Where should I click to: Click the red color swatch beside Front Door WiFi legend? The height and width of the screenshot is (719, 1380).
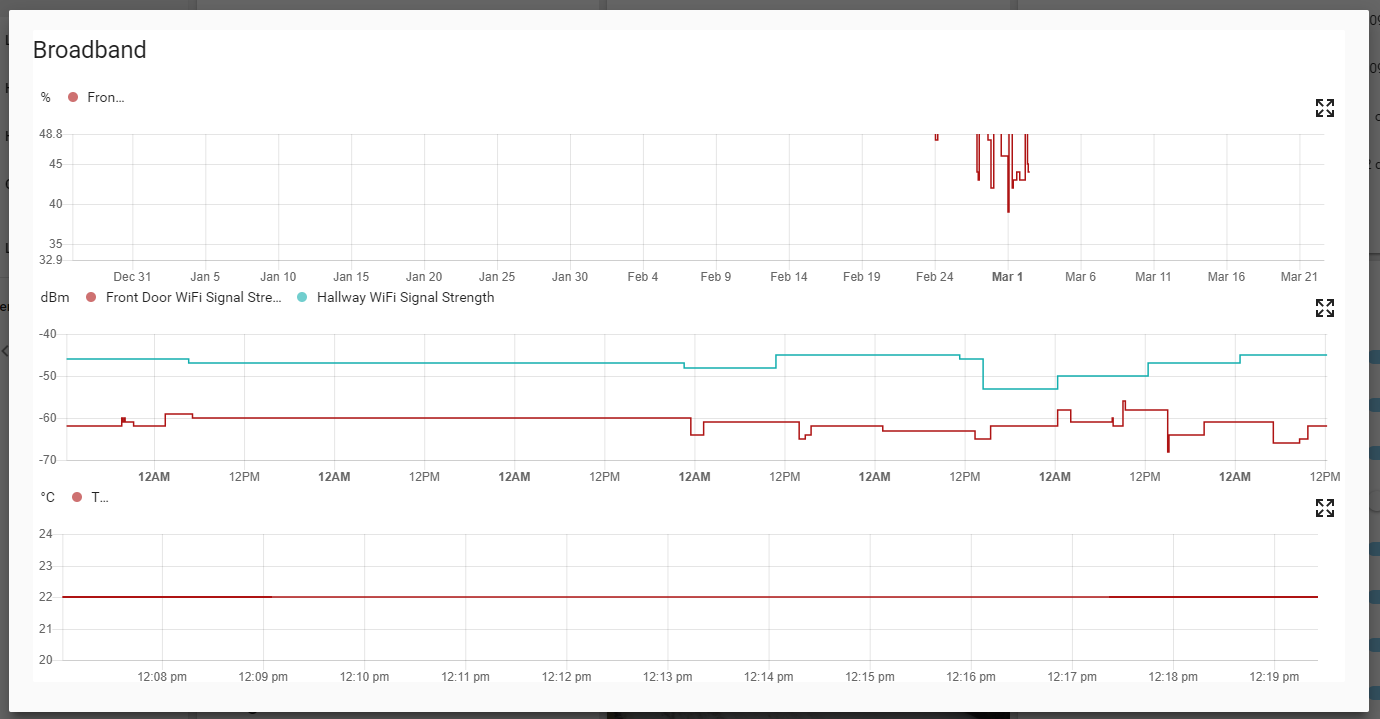[x=88, y=297]
